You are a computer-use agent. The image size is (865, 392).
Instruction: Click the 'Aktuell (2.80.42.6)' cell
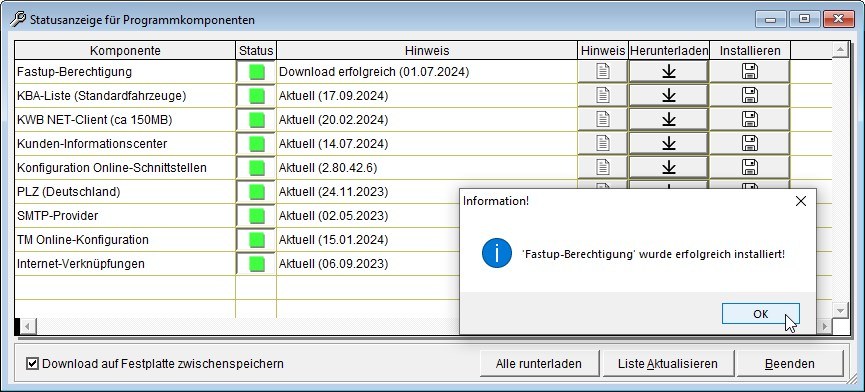427,168
